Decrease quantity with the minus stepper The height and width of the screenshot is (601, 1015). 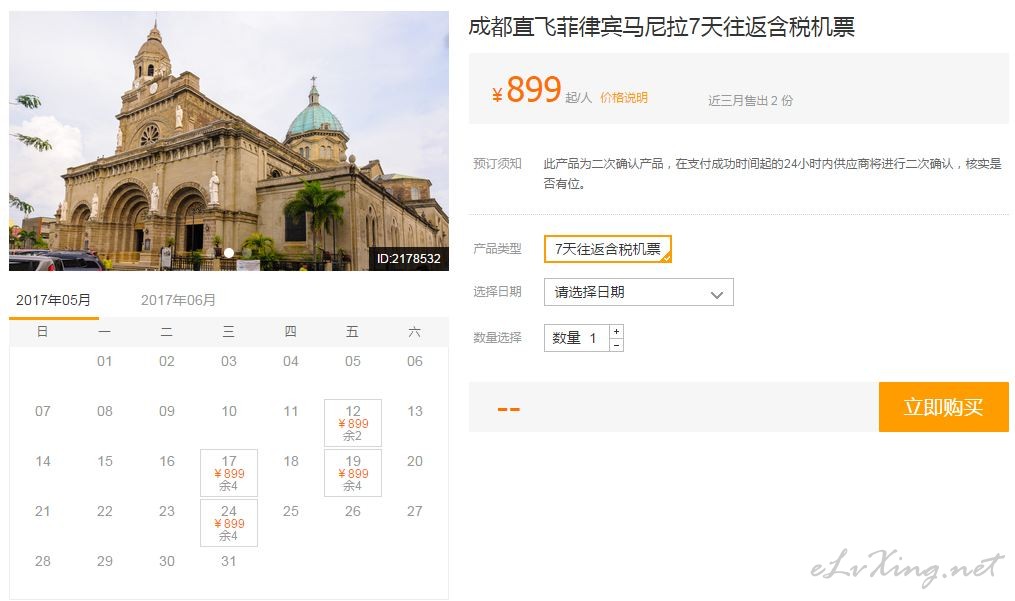point(616,345)
